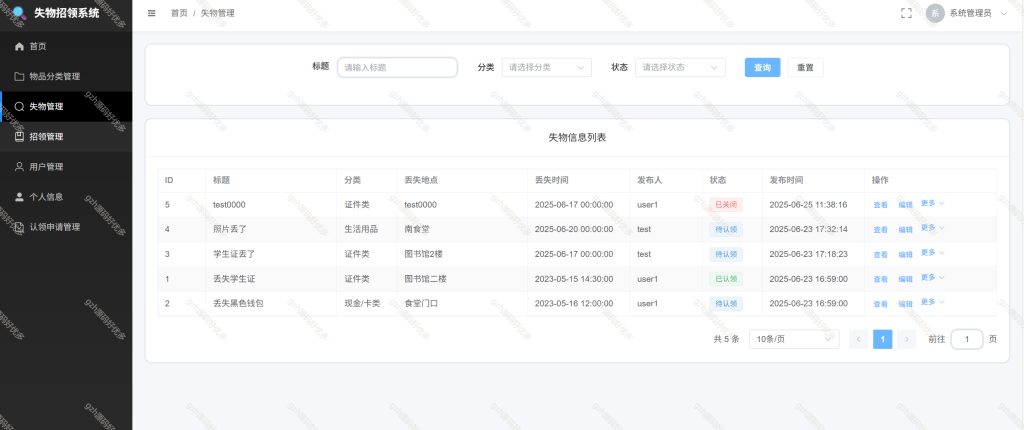The image size is (1024, 430).
Task: Click 查看 for the 丢失黑色钱包 row
Action: click(880, 304)
